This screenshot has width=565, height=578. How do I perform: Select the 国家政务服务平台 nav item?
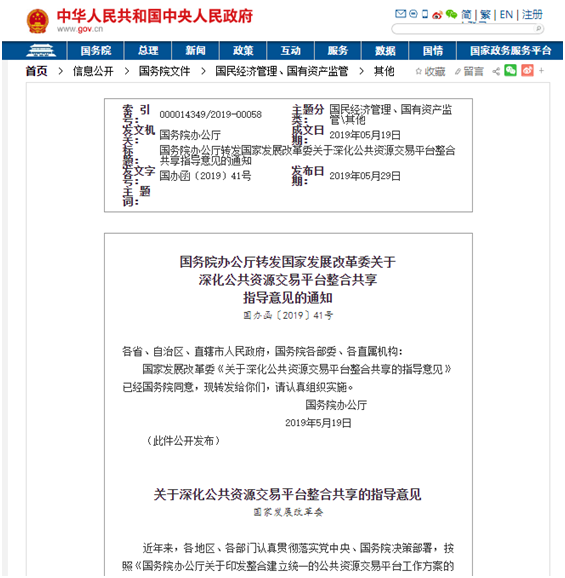click(x=510, y=51)
